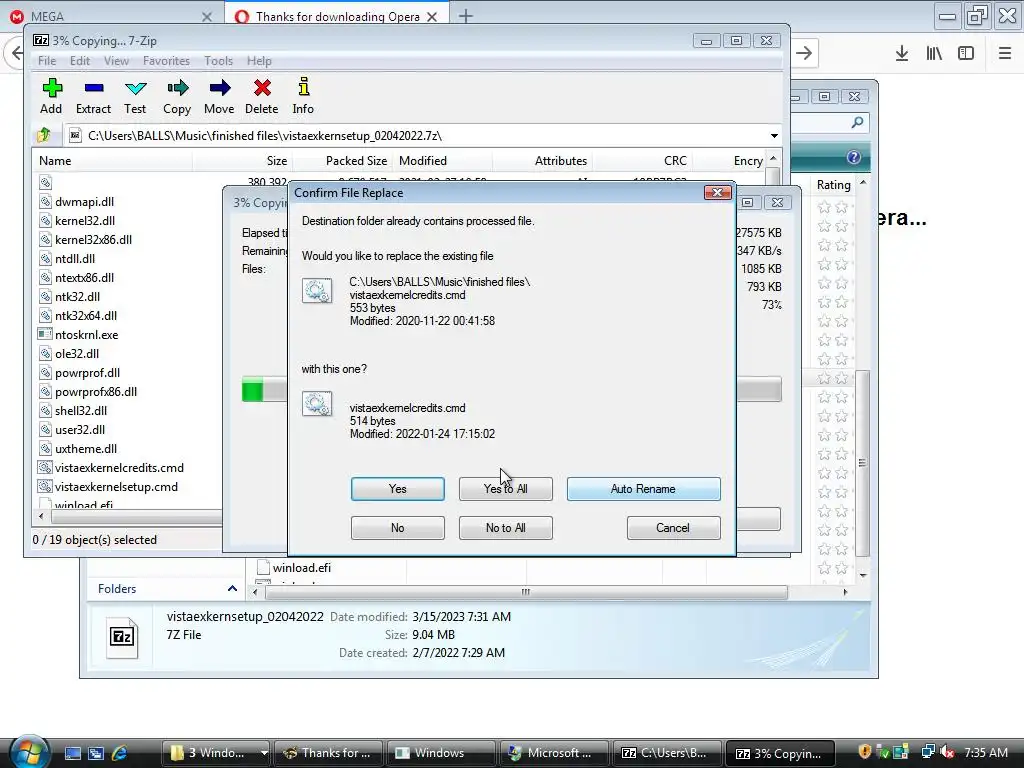Open the Edit menu

pyautogui.click(x=80, y=61)
